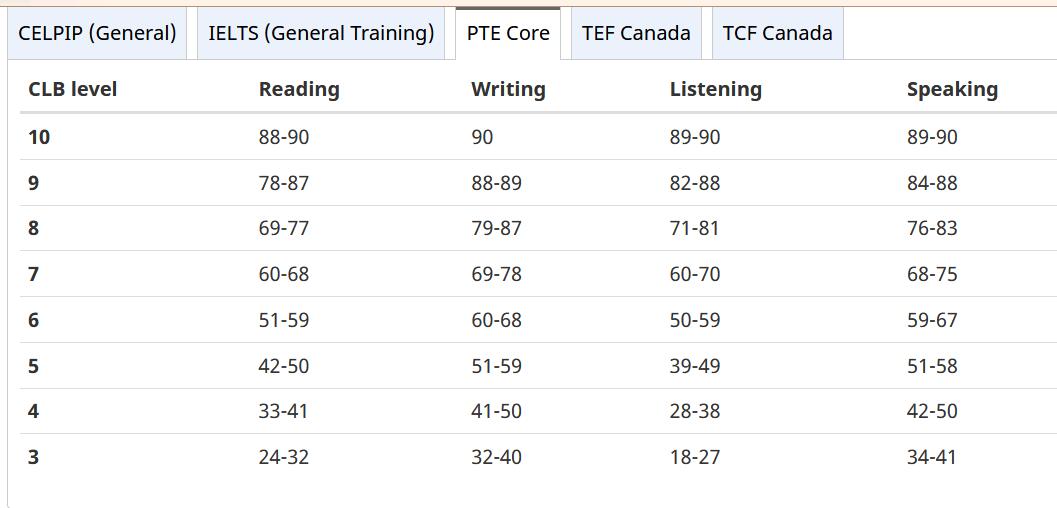Switch to the TEF Canada tab
This screenshot has width=1057, height=508.
tap(636, 34)
